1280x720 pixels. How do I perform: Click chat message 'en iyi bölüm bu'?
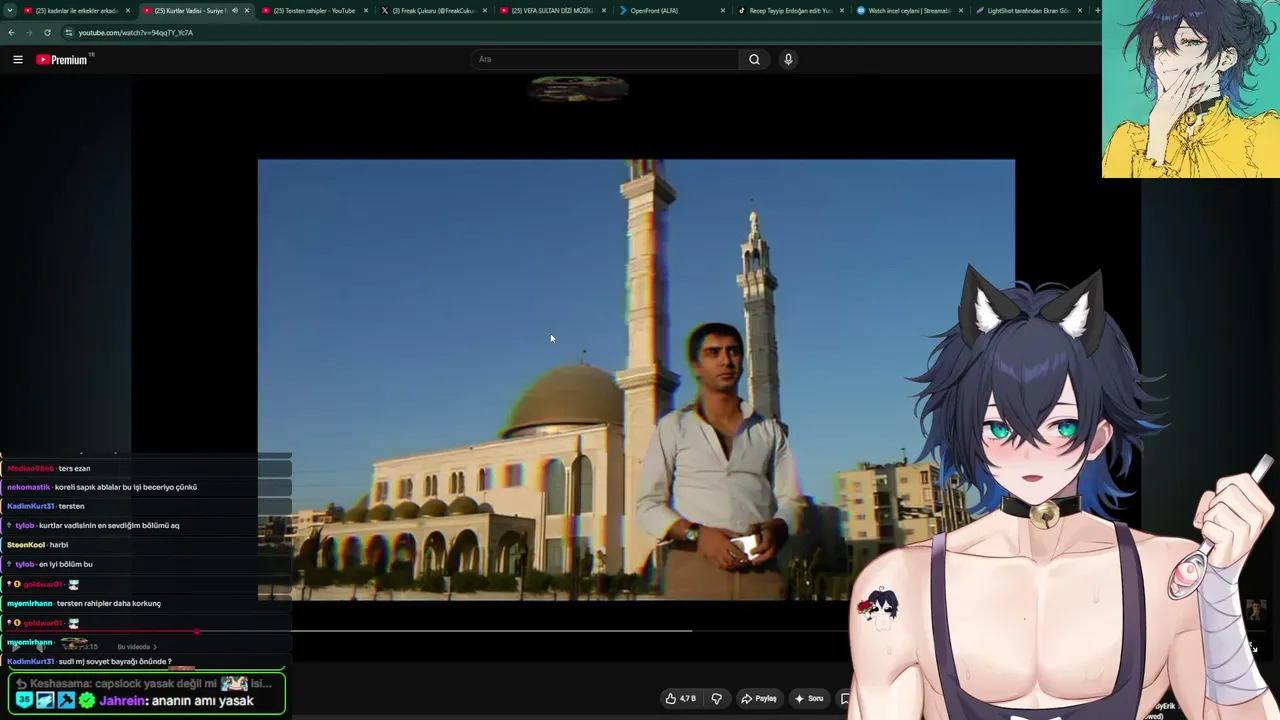pyautogui.click(x=66, y=564)
